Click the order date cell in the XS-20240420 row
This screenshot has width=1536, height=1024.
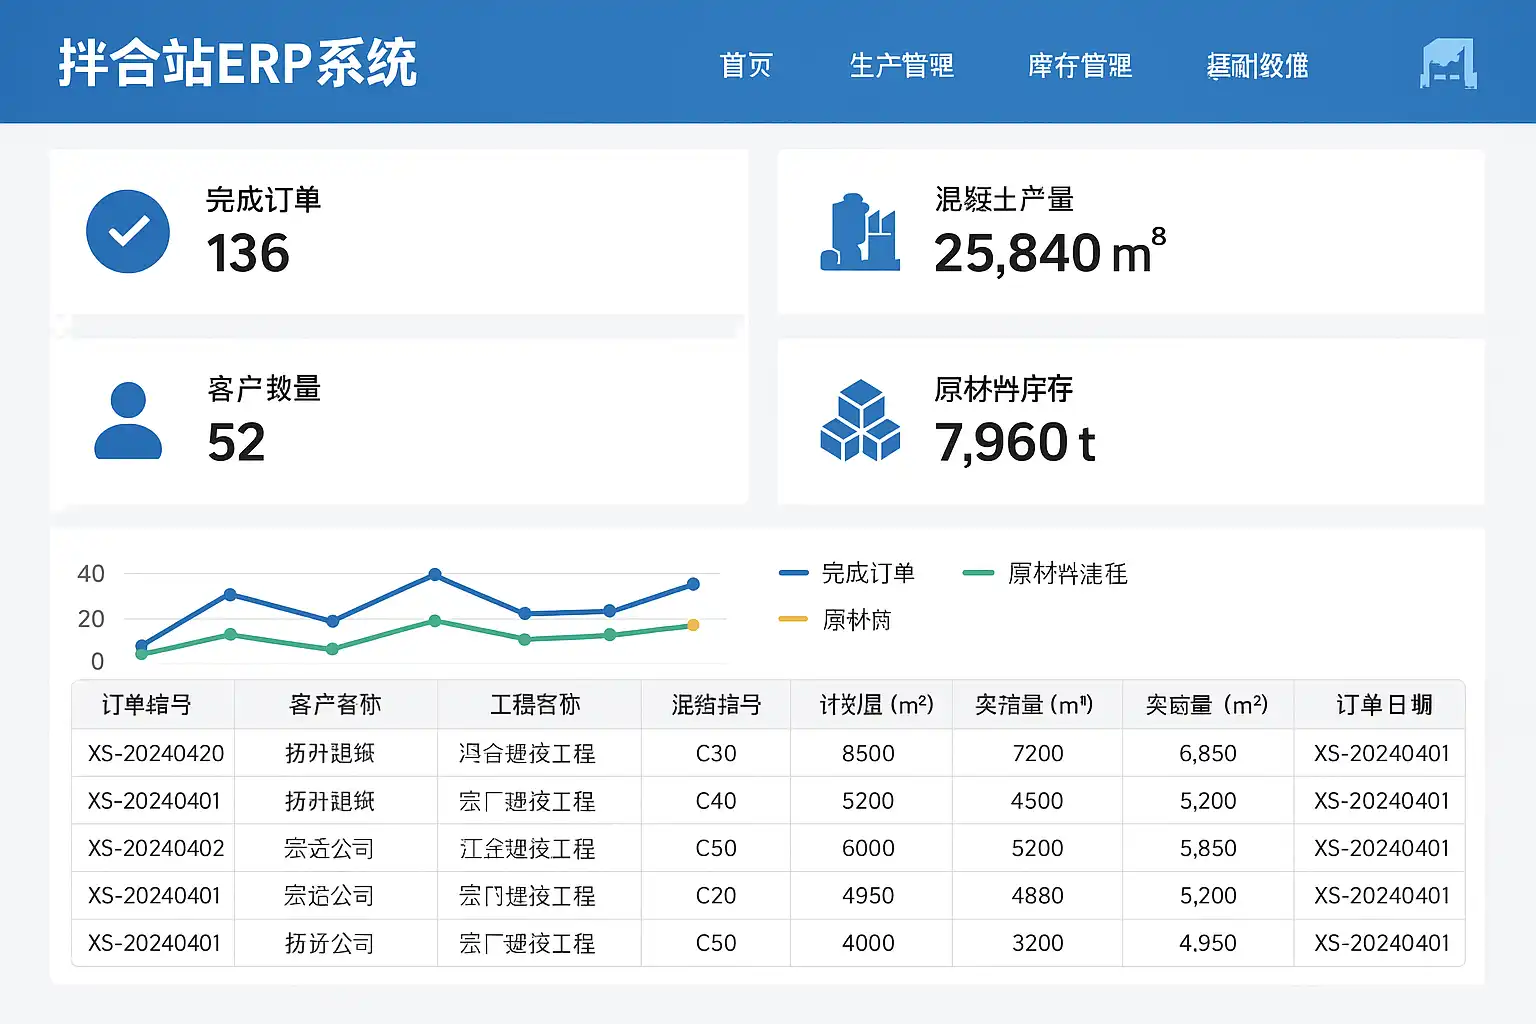coord(1382,753)
